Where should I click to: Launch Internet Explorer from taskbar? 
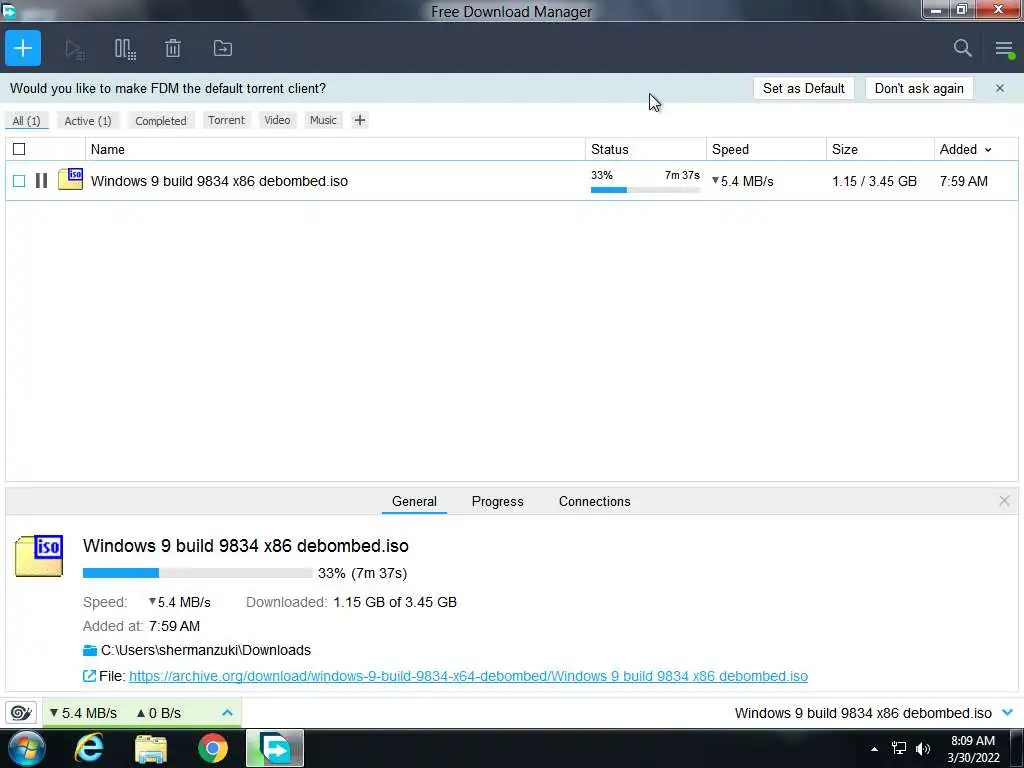89,748
